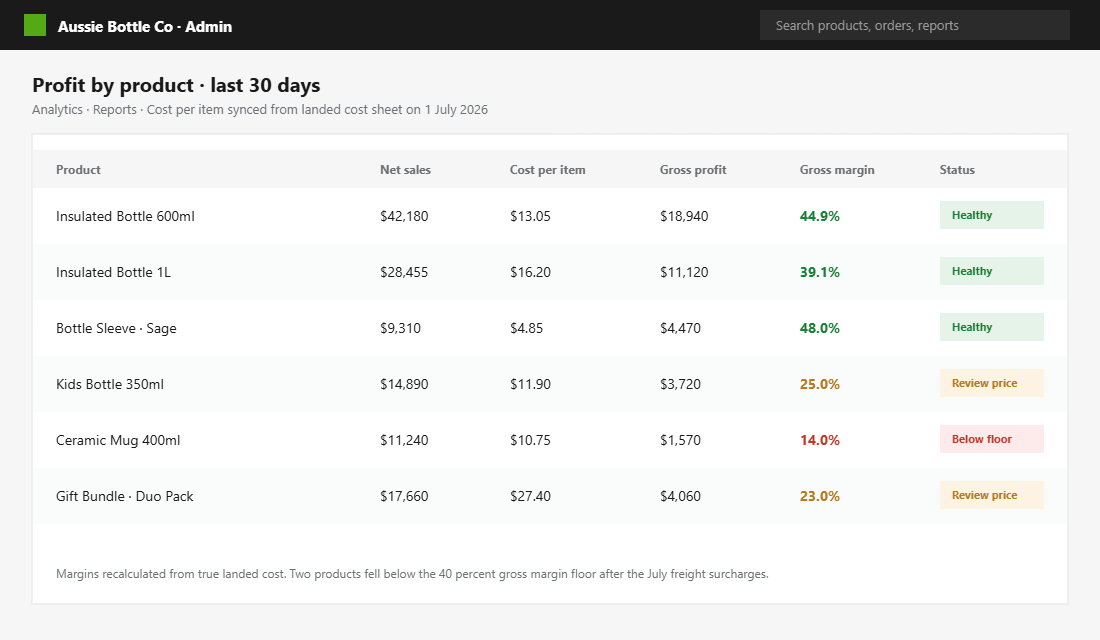
Task: Click the $4.85 cost per item
Action: point(526,328)
